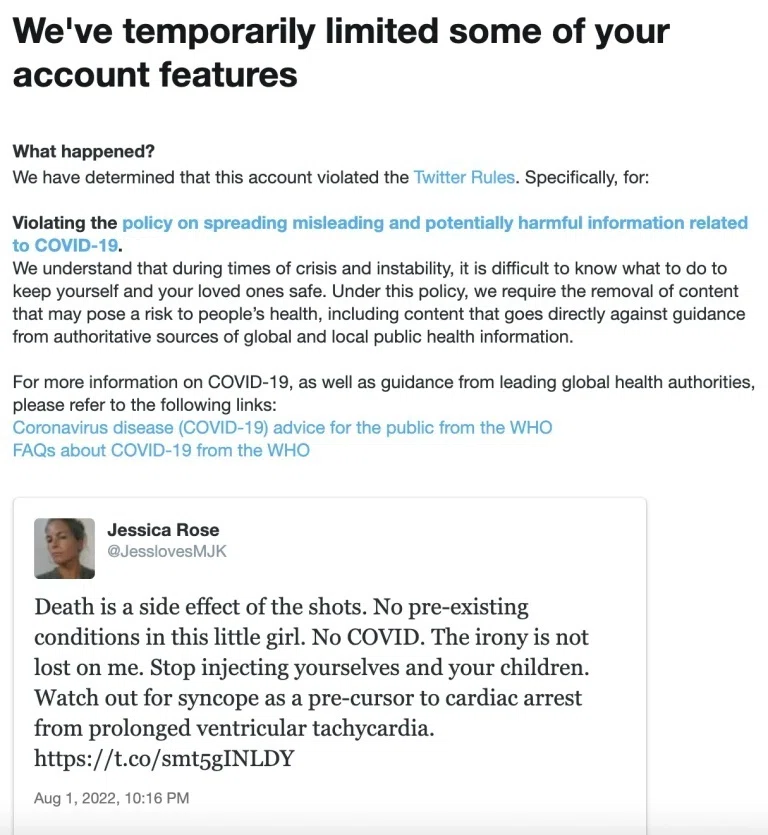Image resolution: width=768 pixels, height=835 pixels.
Task: Click the "We understand that during times" paragraph line
Action: (370, 268)
